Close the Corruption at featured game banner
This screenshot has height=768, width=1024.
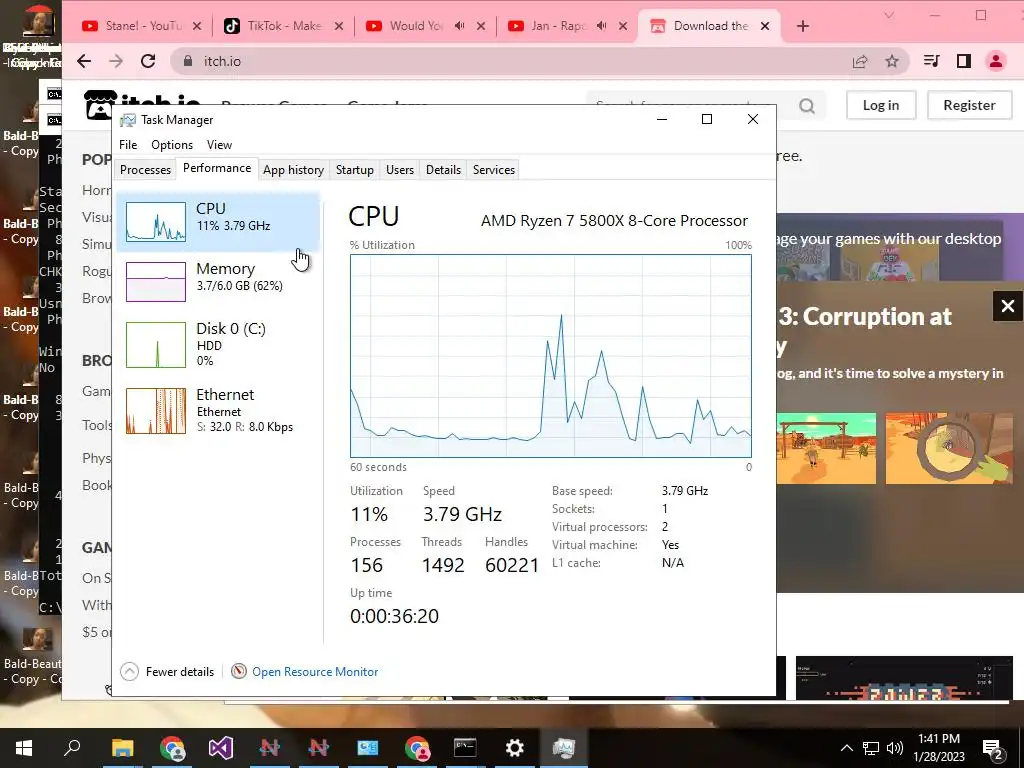1008,306
